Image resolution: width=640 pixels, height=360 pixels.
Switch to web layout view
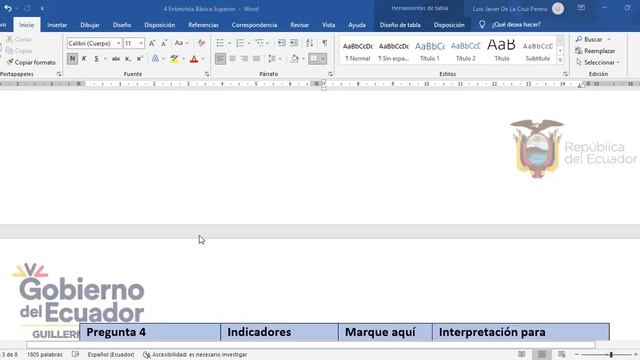tap(562, 354)
